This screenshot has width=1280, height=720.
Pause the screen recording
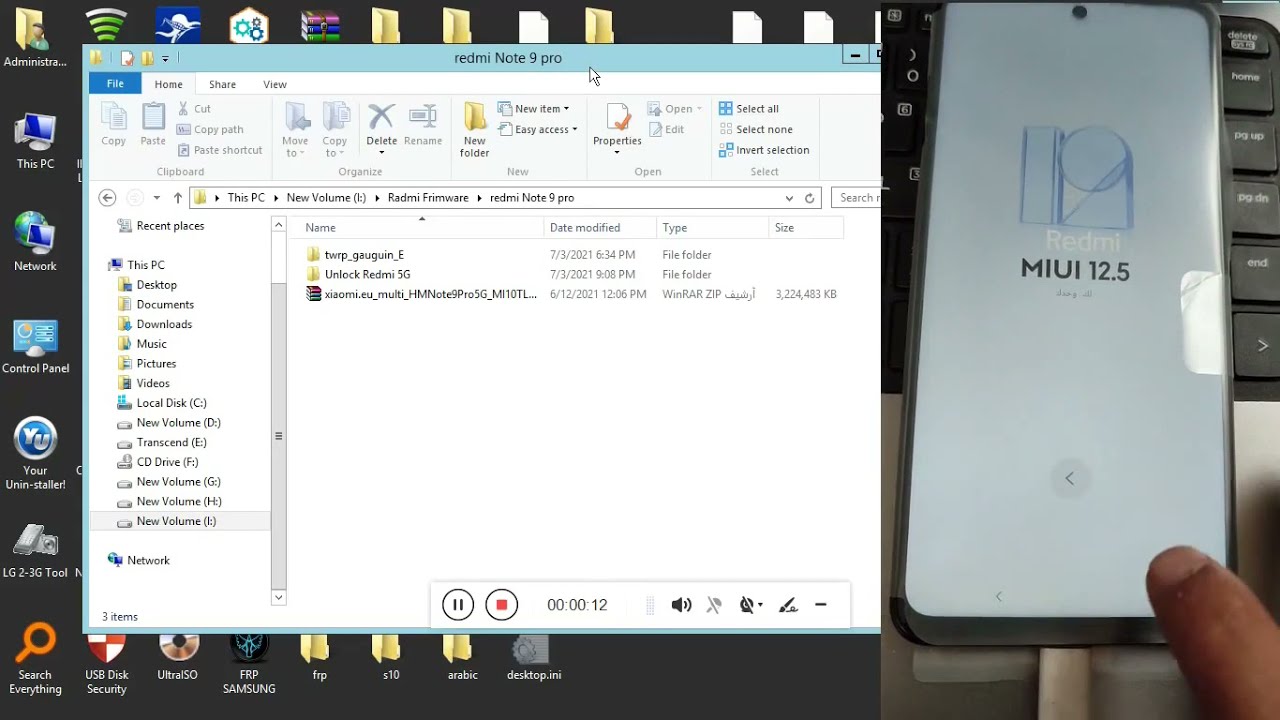tap(458, 605)
